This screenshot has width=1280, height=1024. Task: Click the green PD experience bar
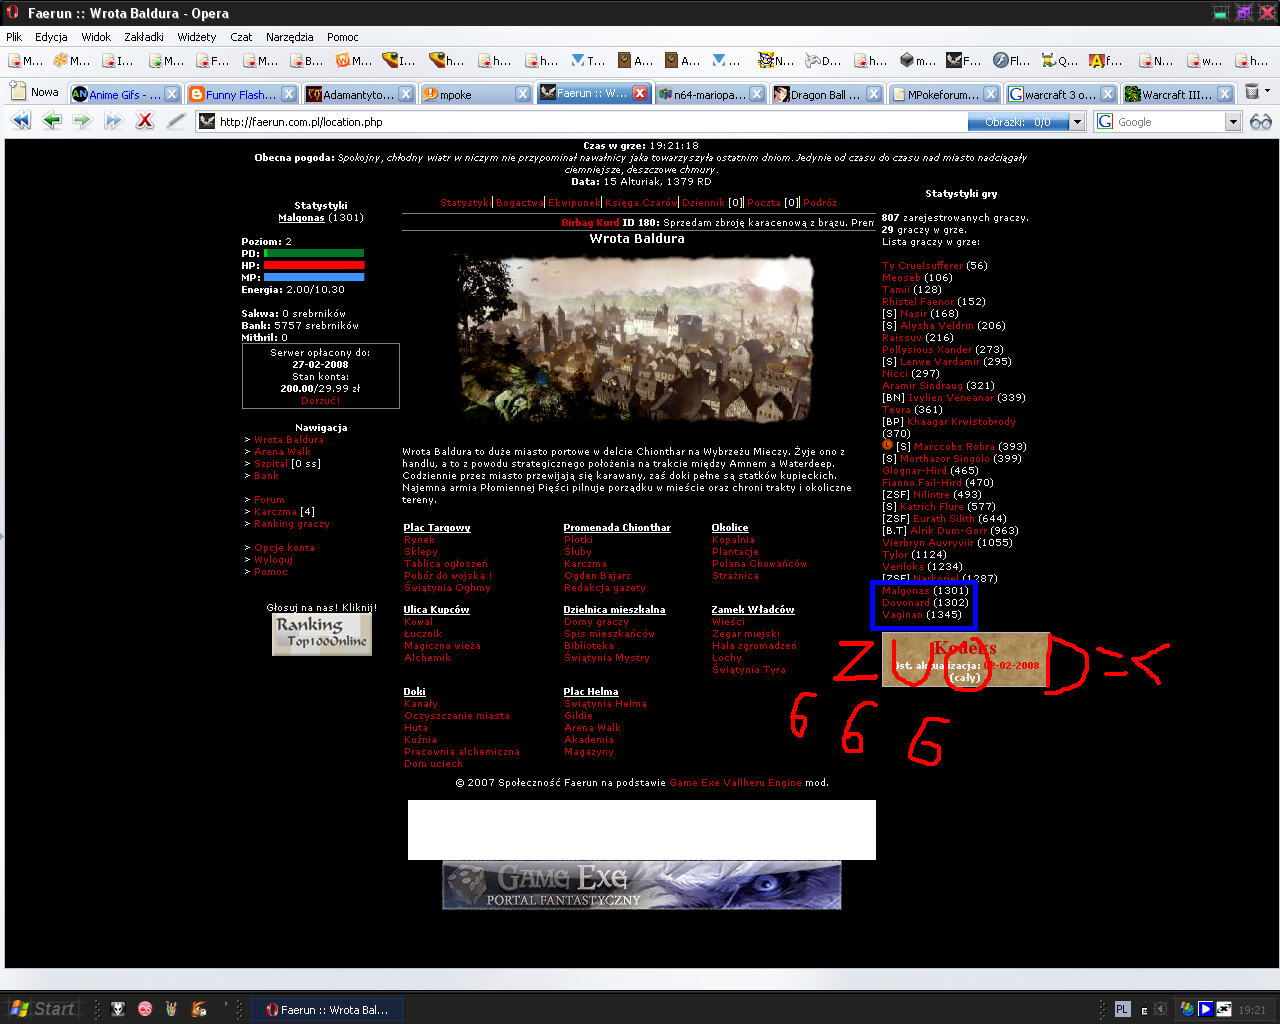[x=314, y=254]
